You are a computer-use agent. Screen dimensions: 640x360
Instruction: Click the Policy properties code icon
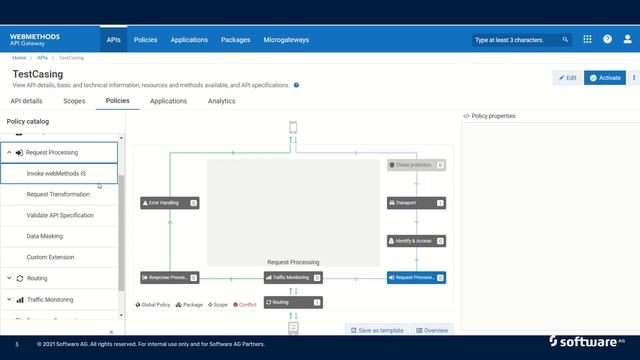click(467, 116)
